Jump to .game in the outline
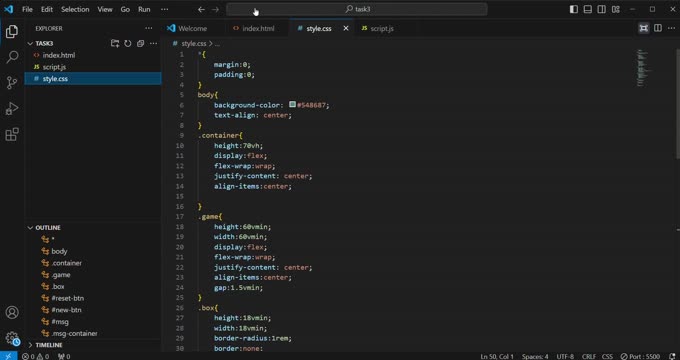 [61, 275]
